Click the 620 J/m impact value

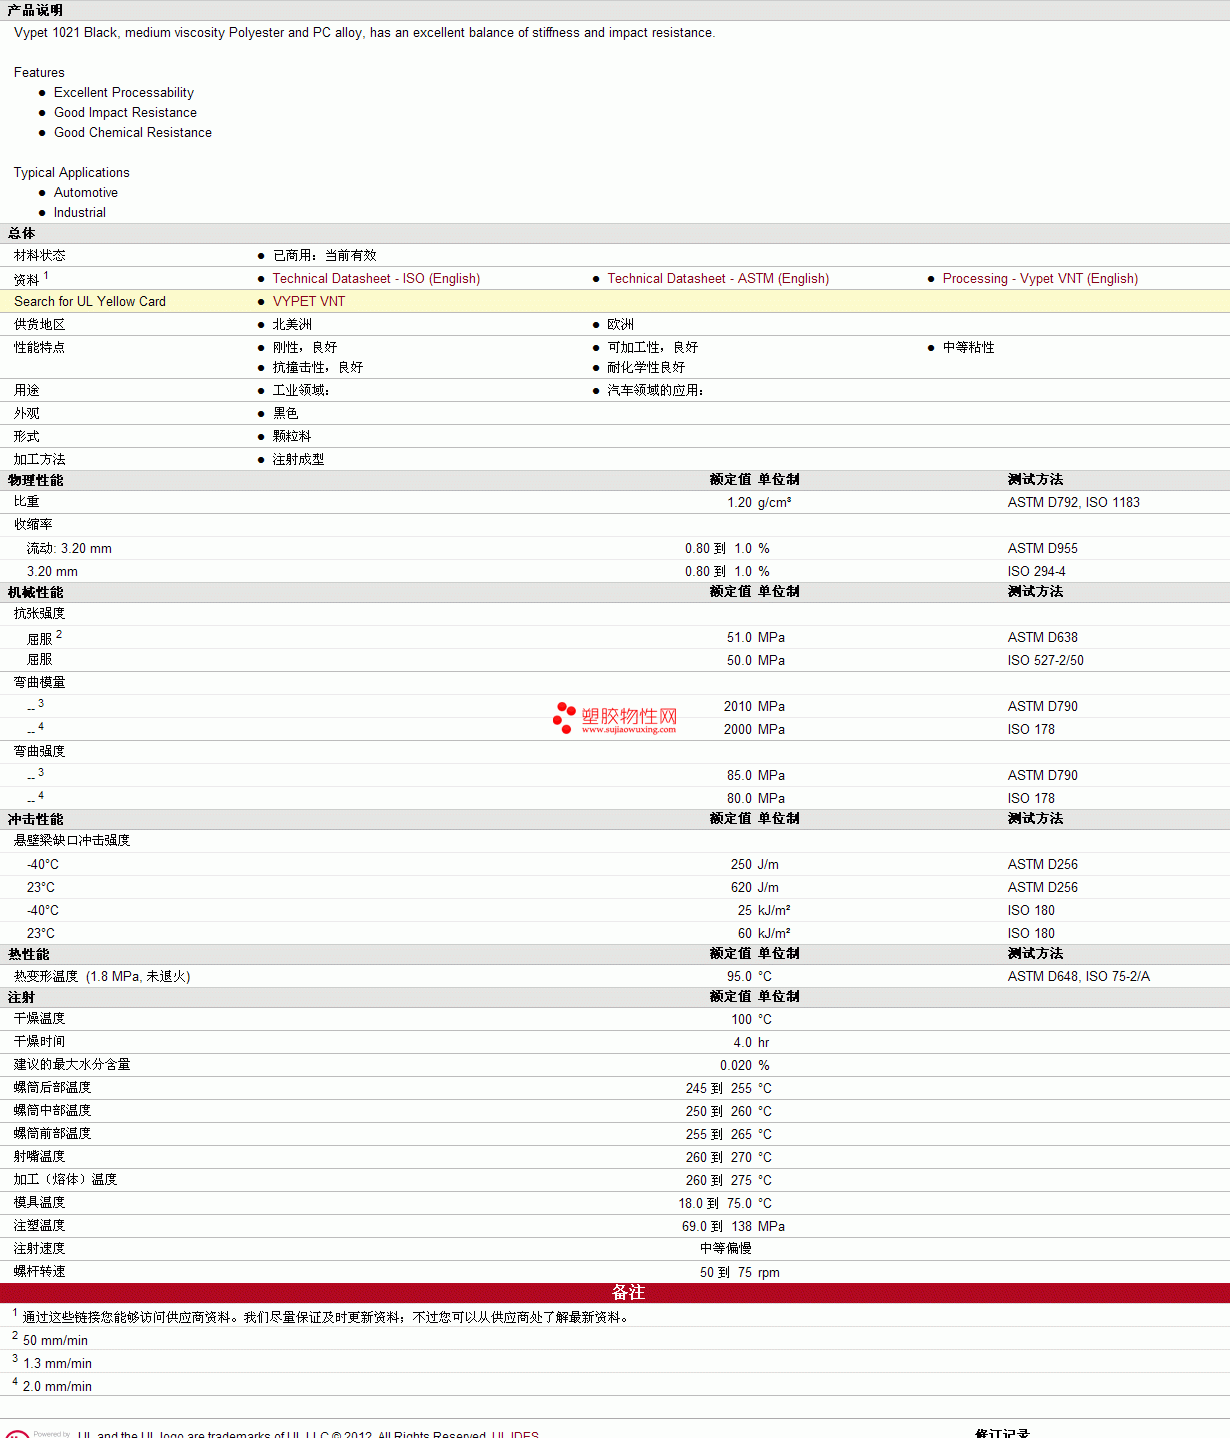(x=755, y=888)
